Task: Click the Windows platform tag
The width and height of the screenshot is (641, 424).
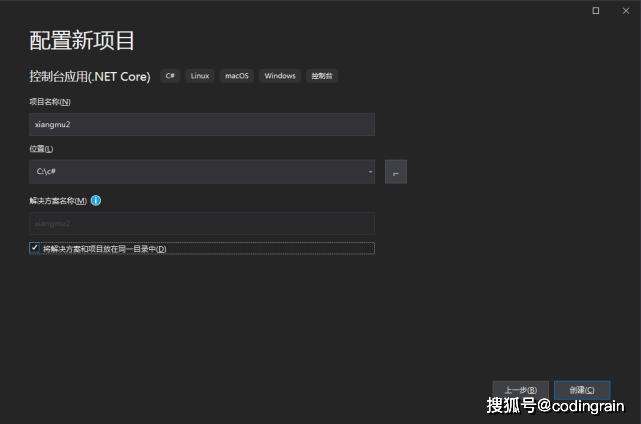Action: click(x=280, y=76)
